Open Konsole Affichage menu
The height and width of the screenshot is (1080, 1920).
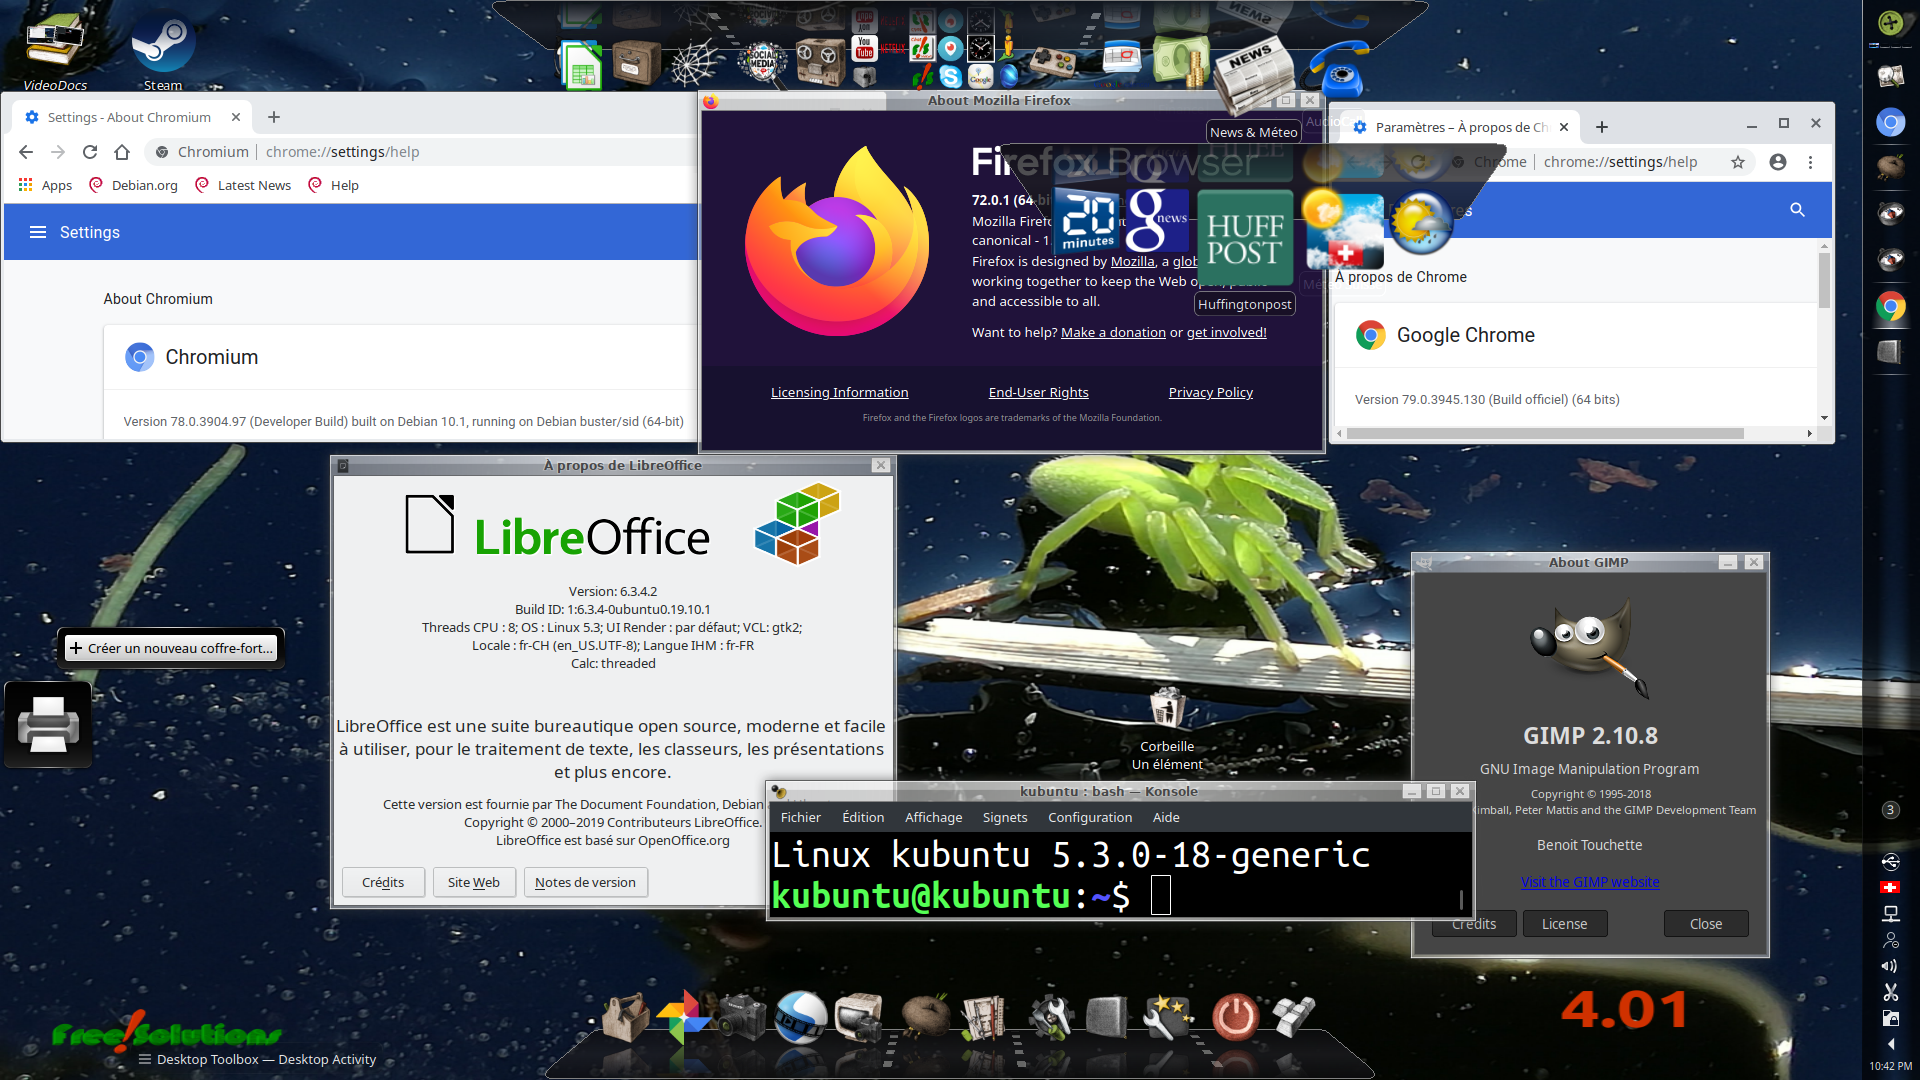[x=934, y=817]
